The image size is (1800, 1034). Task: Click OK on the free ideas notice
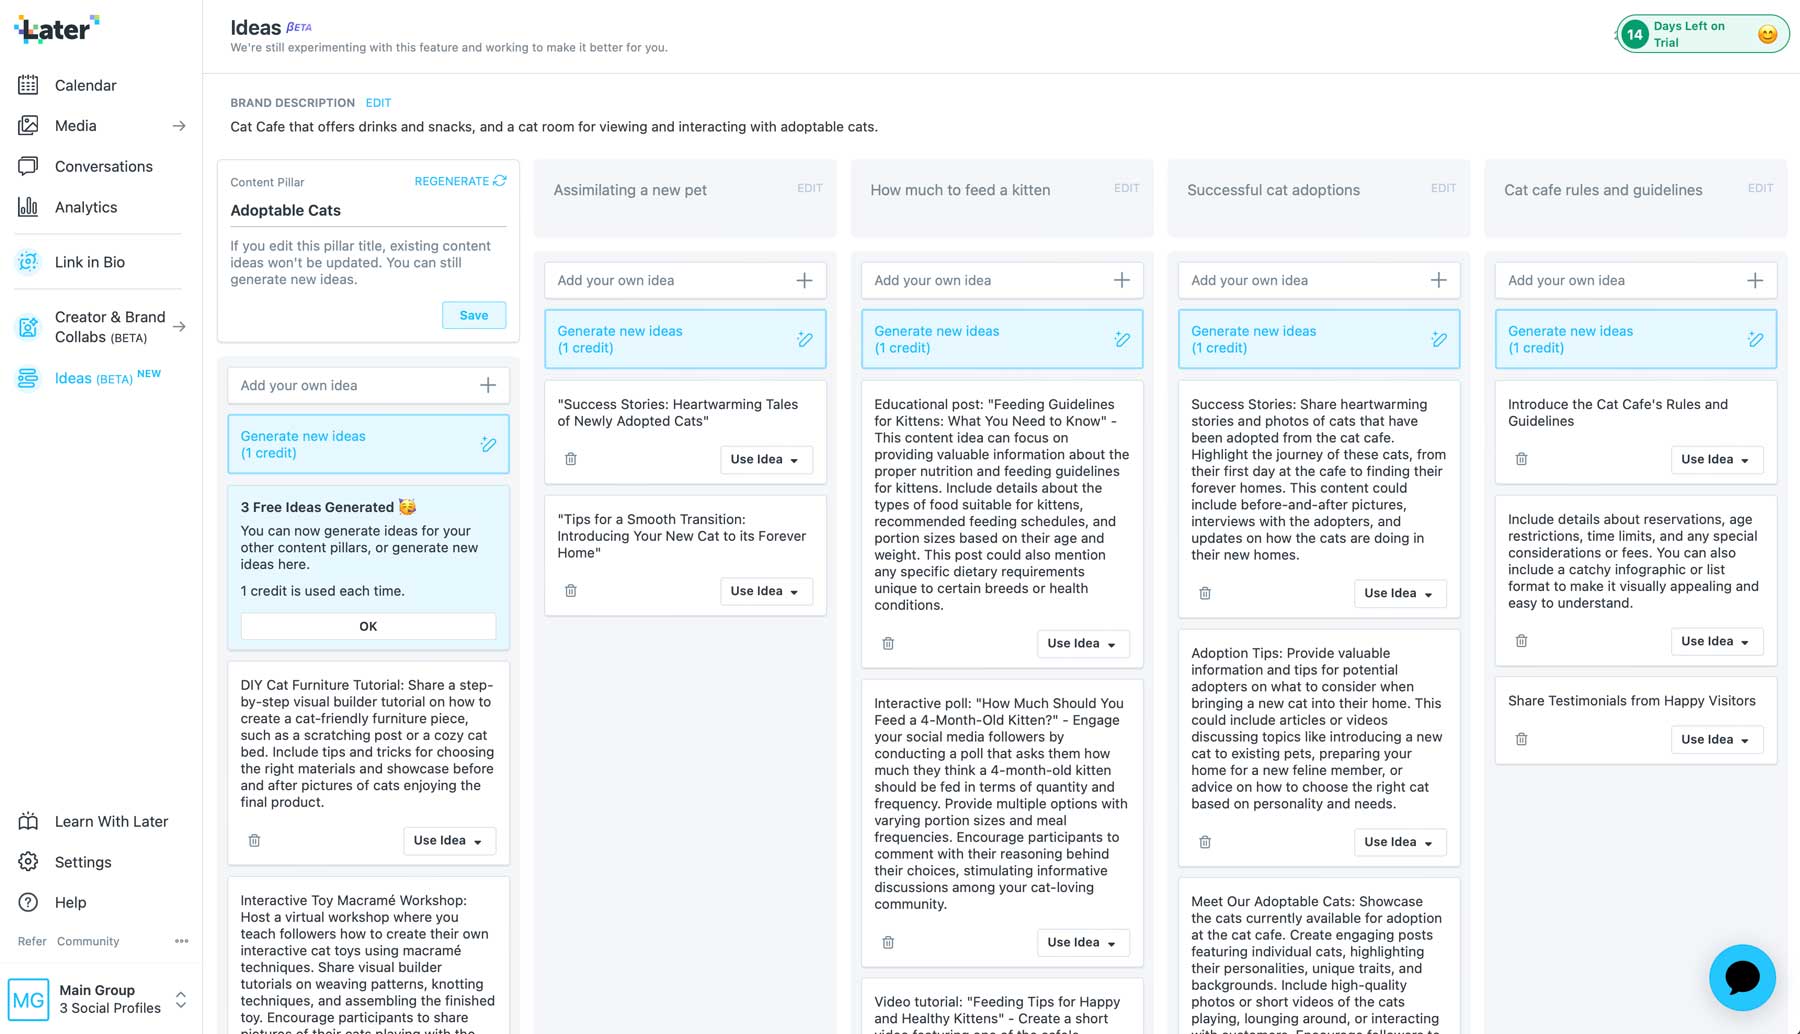pos(368,626)
